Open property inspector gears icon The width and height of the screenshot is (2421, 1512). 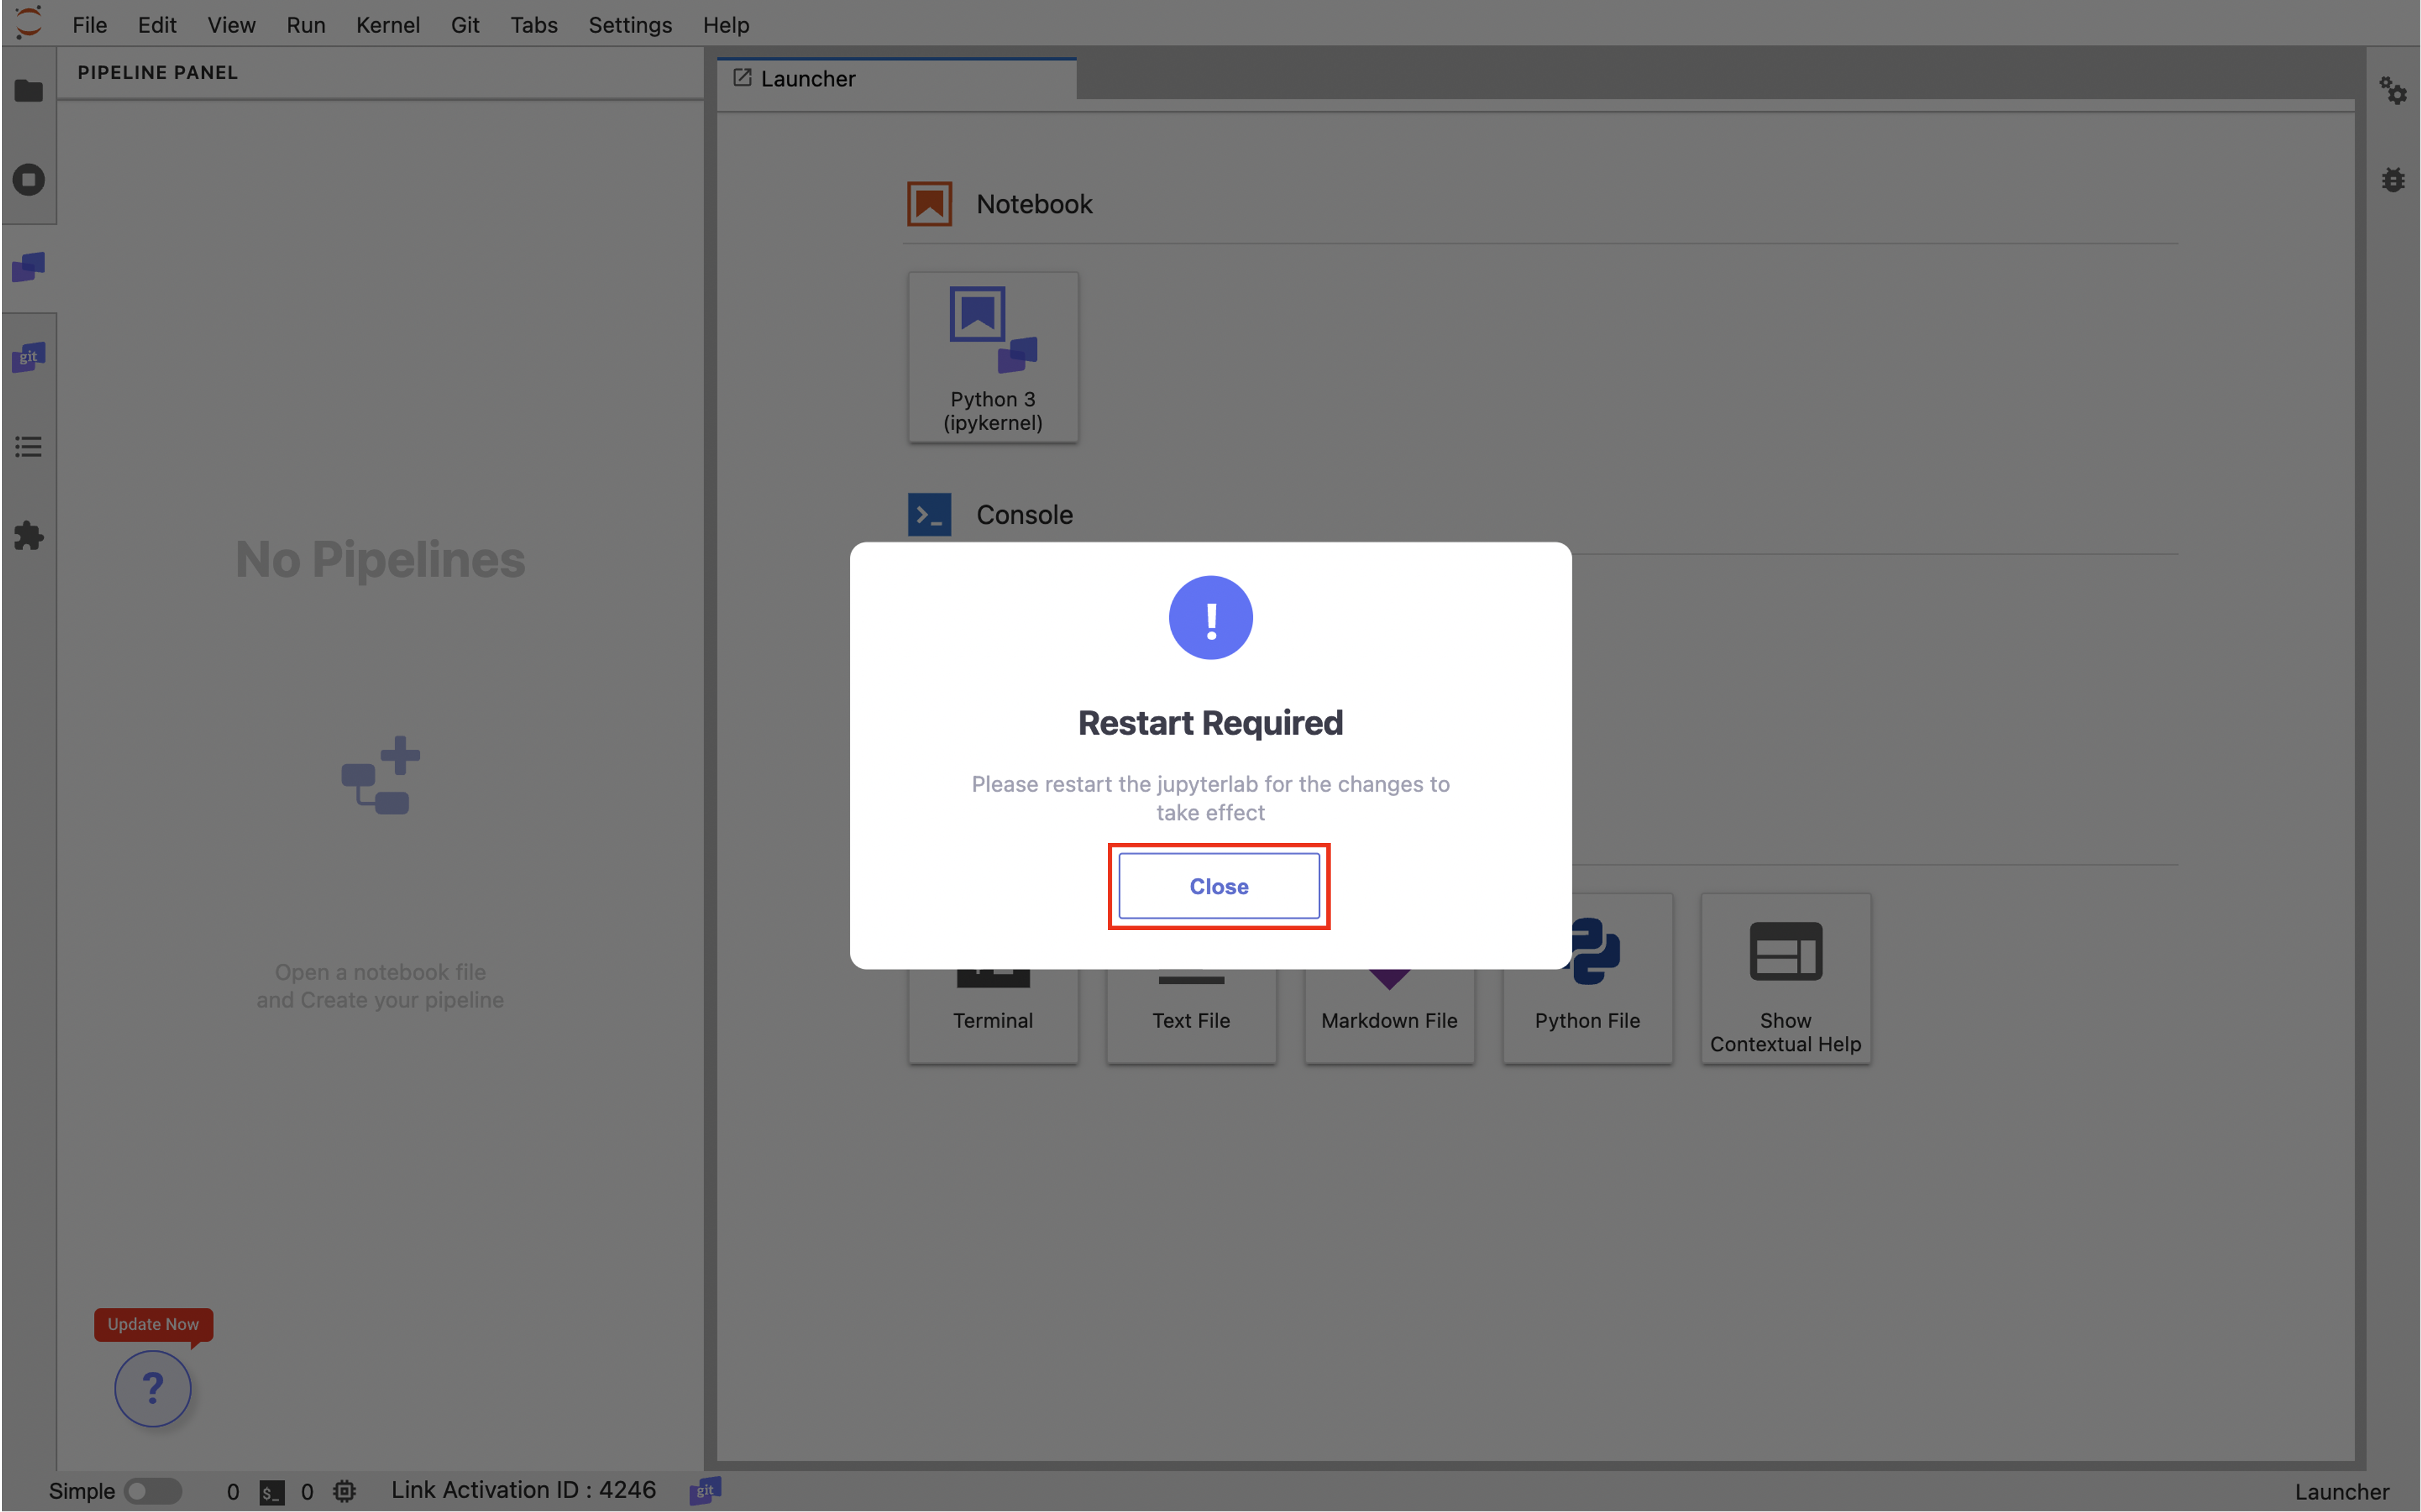pyautogui.click(x=2392, y=91)
